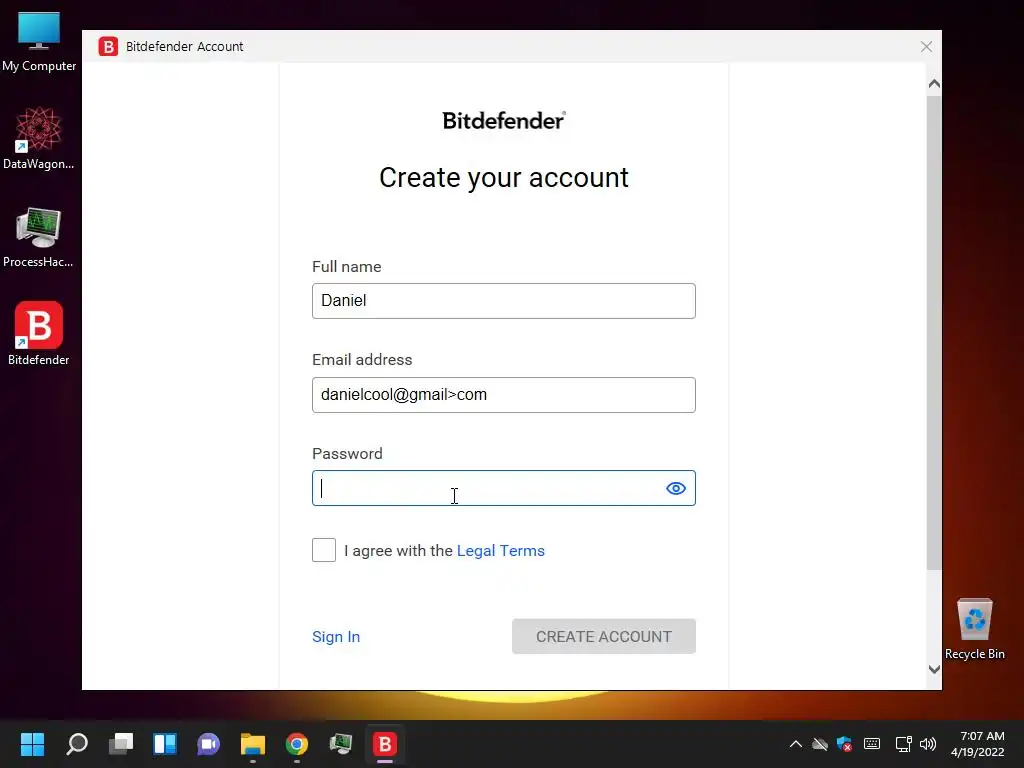Viewport: 1024px width, 768px height.
Task: Show hidden system tray icons
Action: coord(795,744)
